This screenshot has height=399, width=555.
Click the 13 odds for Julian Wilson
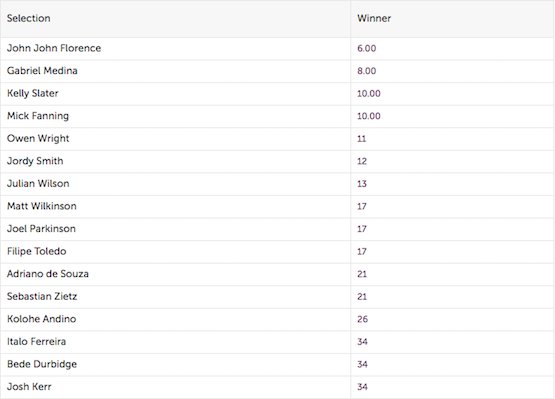(362, 184)
